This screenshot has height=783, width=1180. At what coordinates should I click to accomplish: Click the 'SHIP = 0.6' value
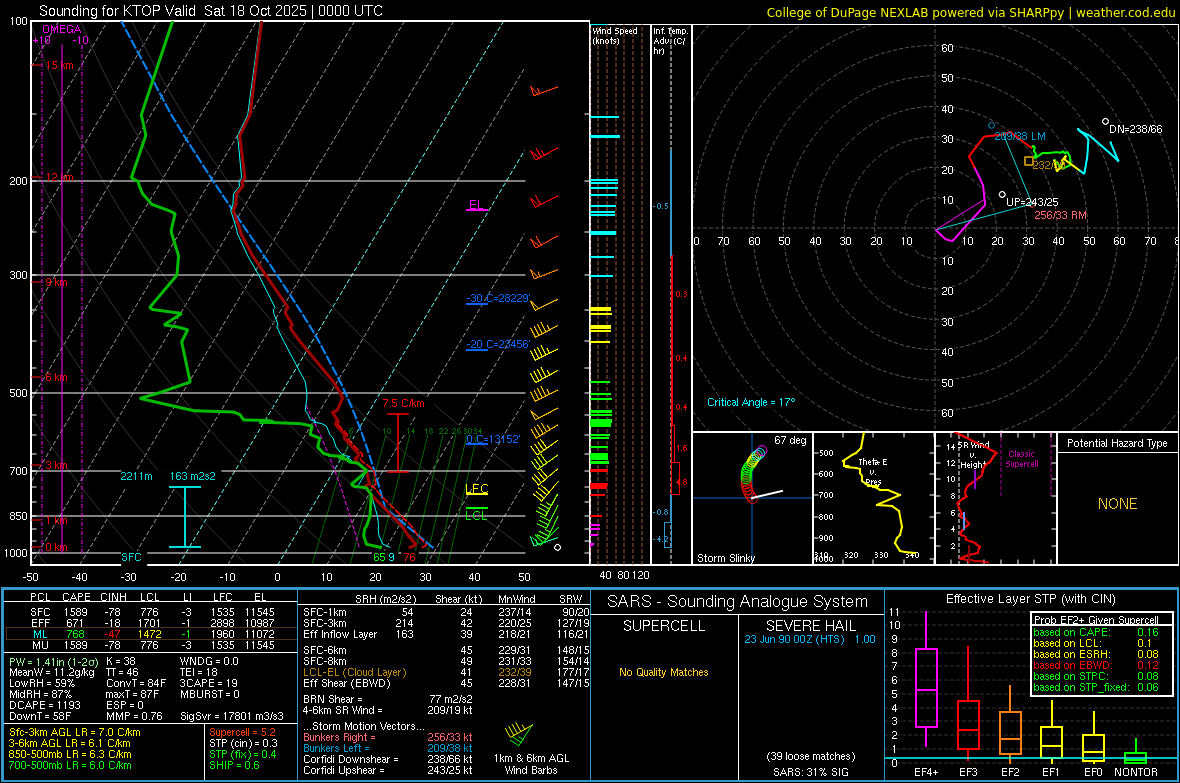(x=234, y=765)
